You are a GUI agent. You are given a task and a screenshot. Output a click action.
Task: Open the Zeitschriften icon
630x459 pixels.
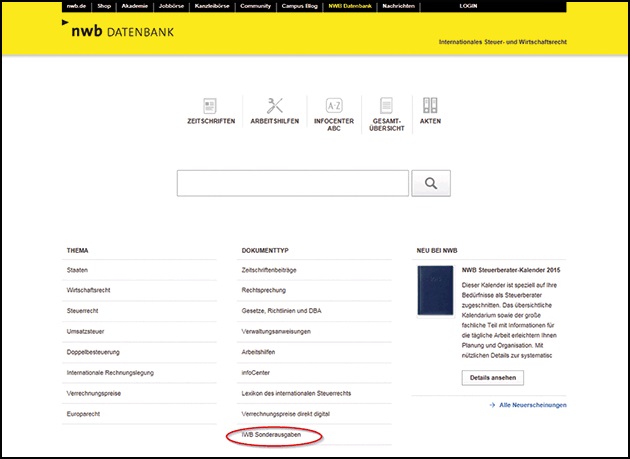pyautogui.click(x=210, y=106)
